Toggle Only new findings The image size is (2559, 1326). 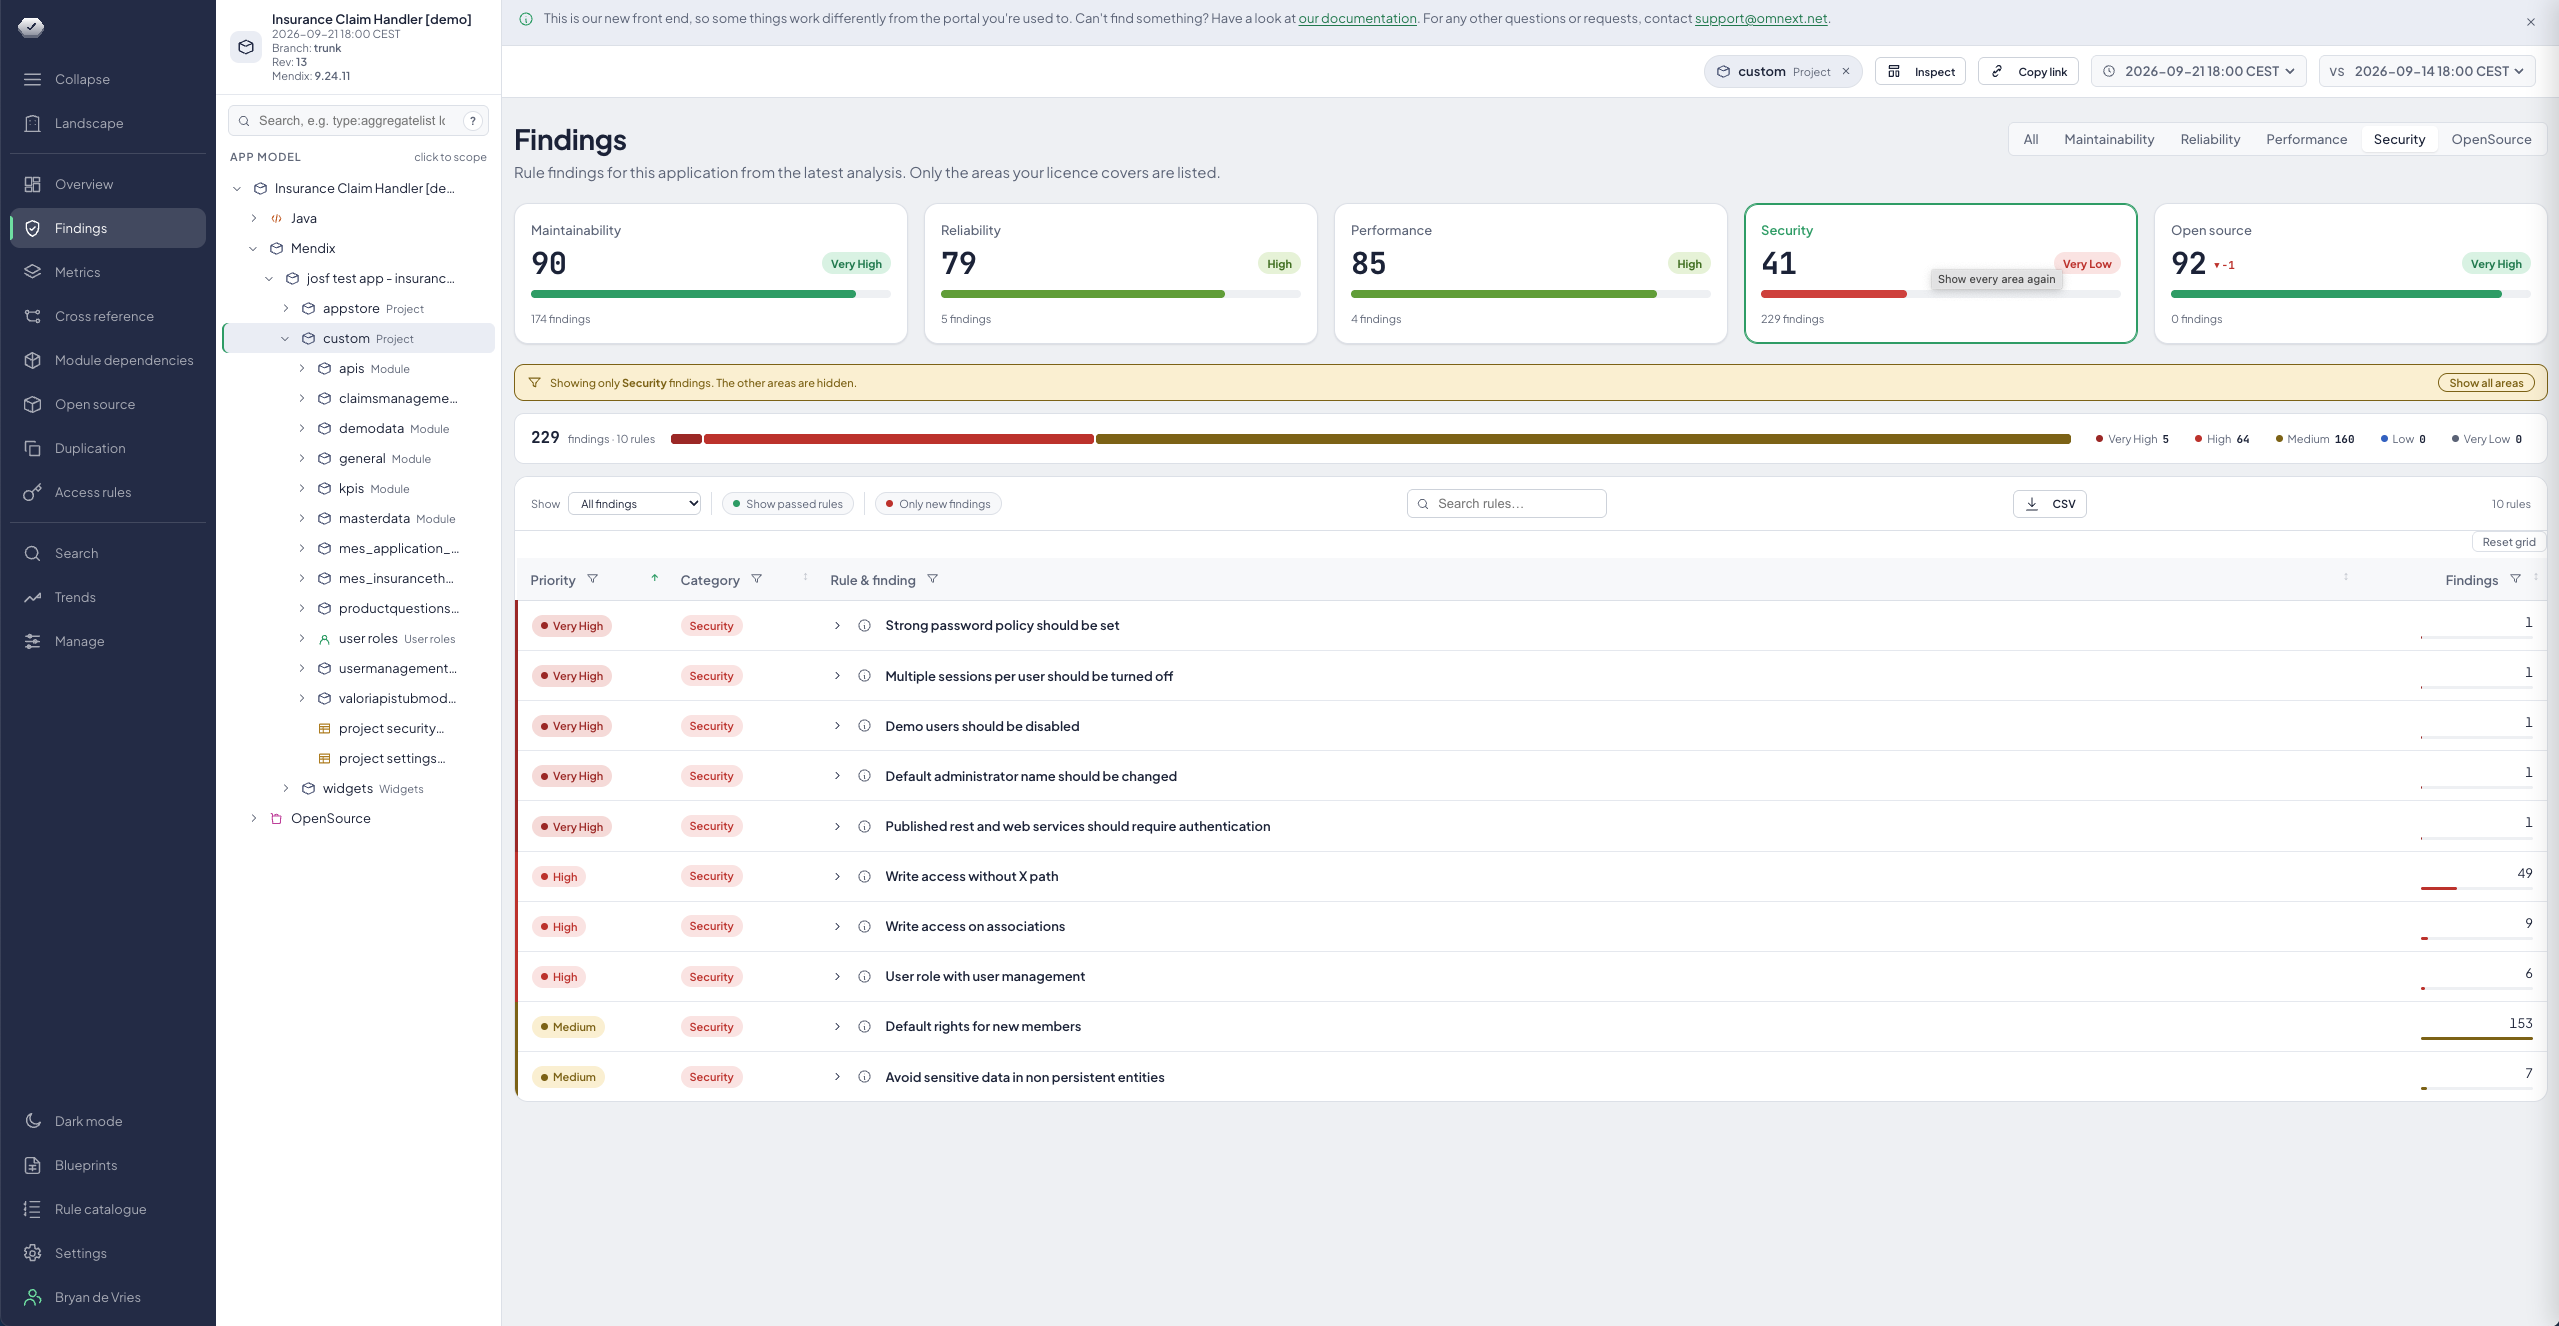938,504
